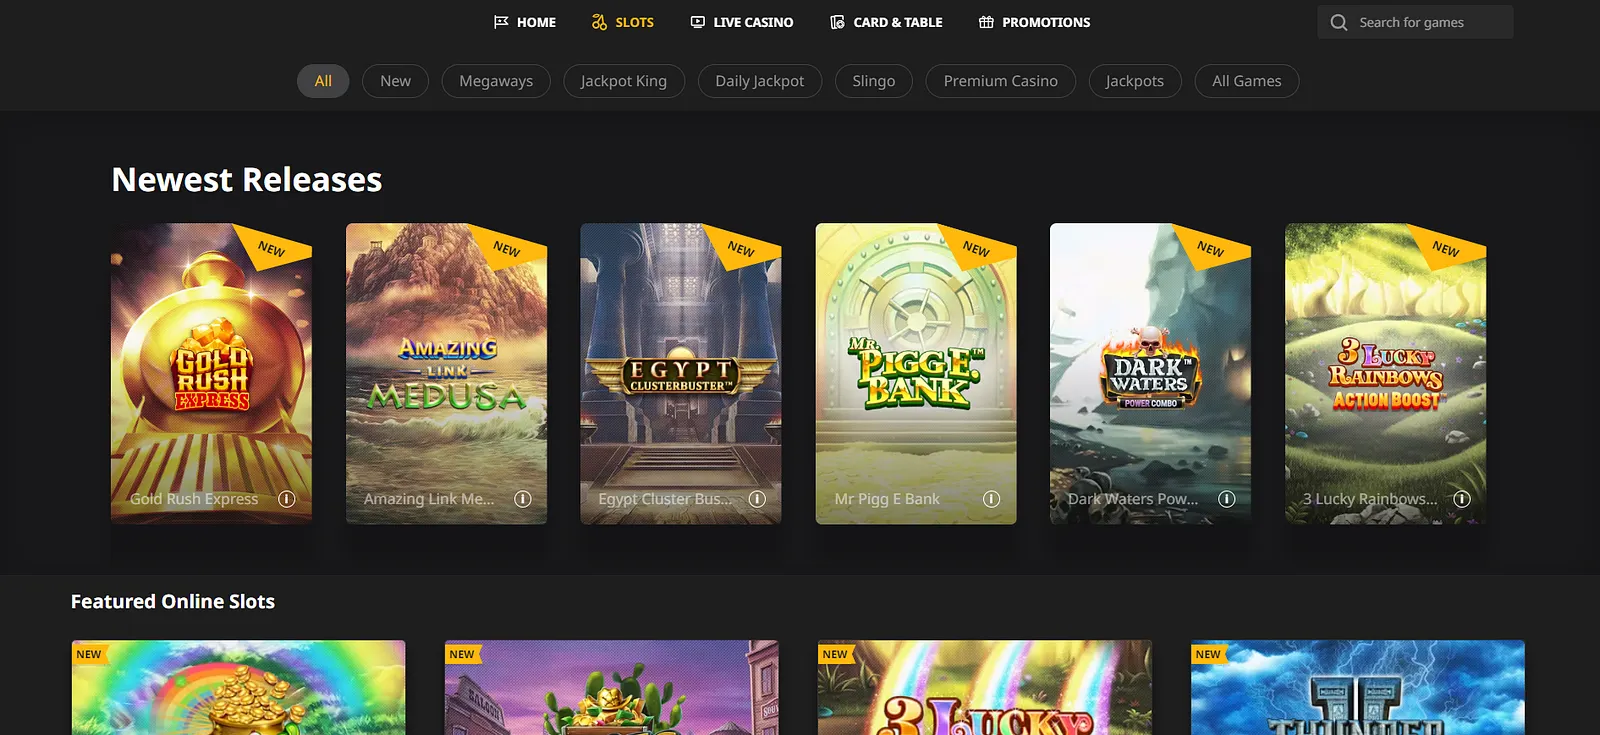Screen dimensions: 1600x735
Task: Select the Premium Casino filter
Action: click(x=1000, y=81)
